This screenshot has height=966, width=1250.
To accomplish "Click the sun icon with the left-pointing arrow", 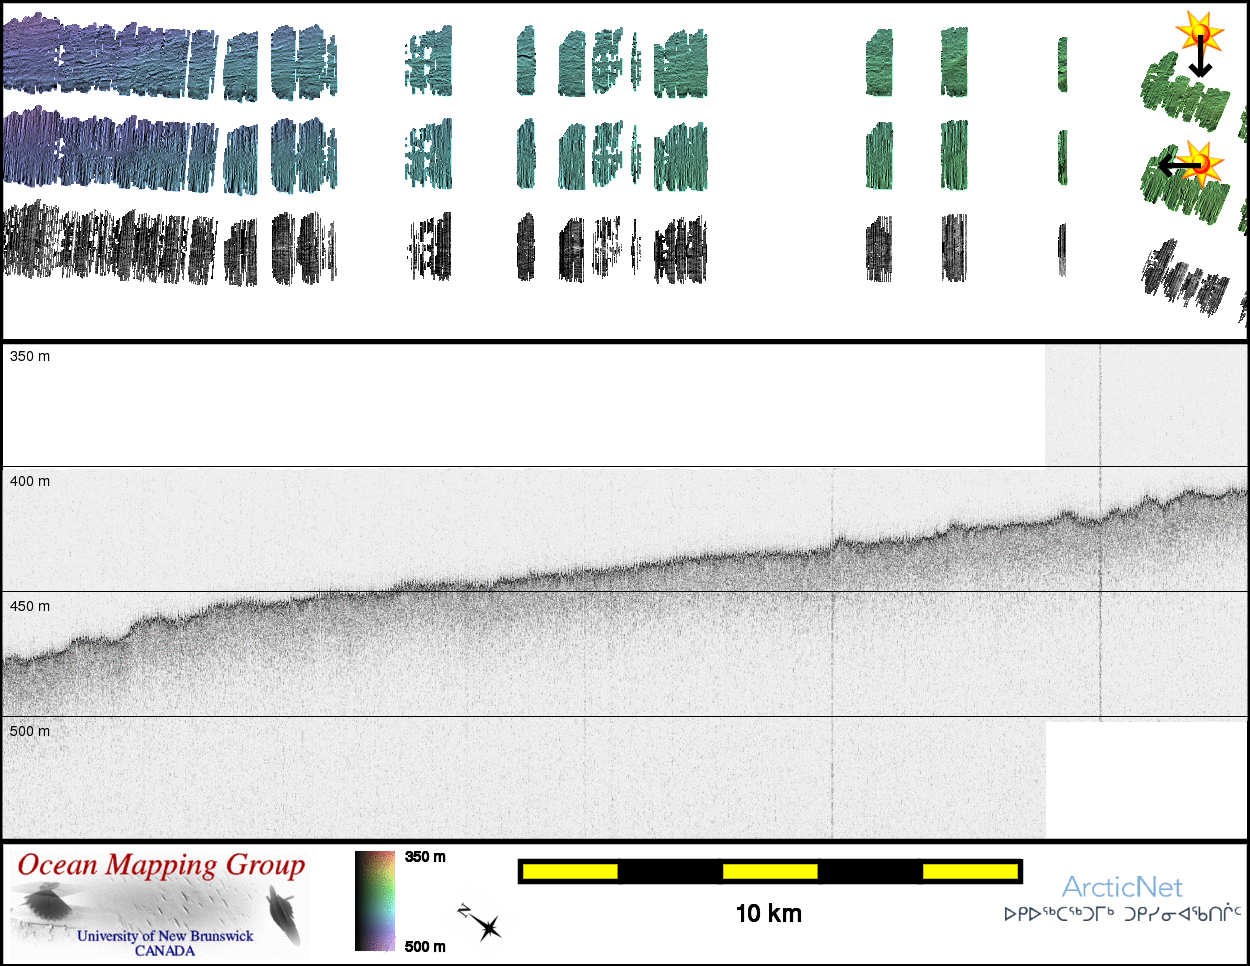I will [x=1201, y=162].
